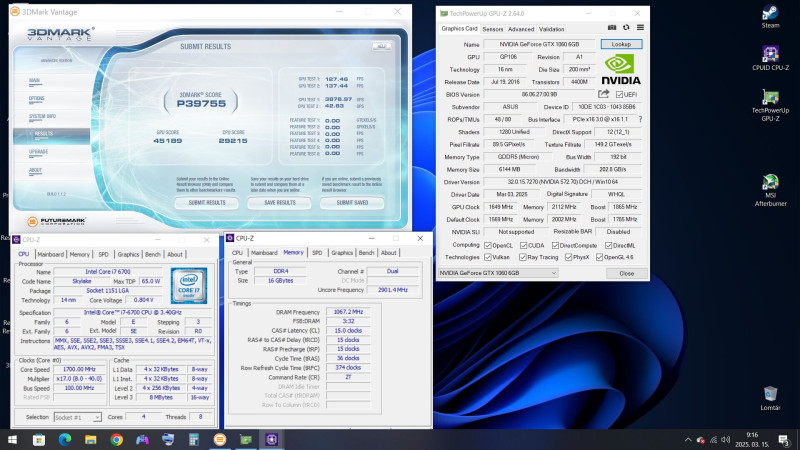Toggle the DirectML checkbox

608,245
